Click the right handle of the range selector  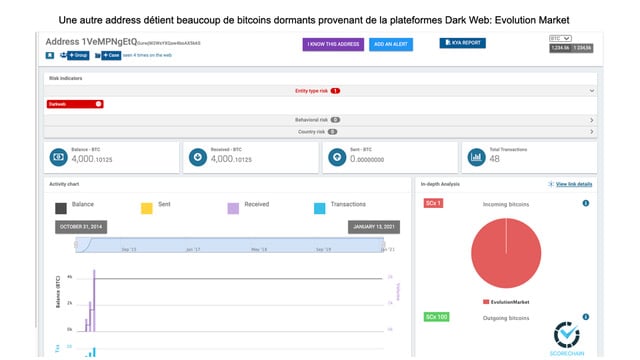click(x=383, y=244)
